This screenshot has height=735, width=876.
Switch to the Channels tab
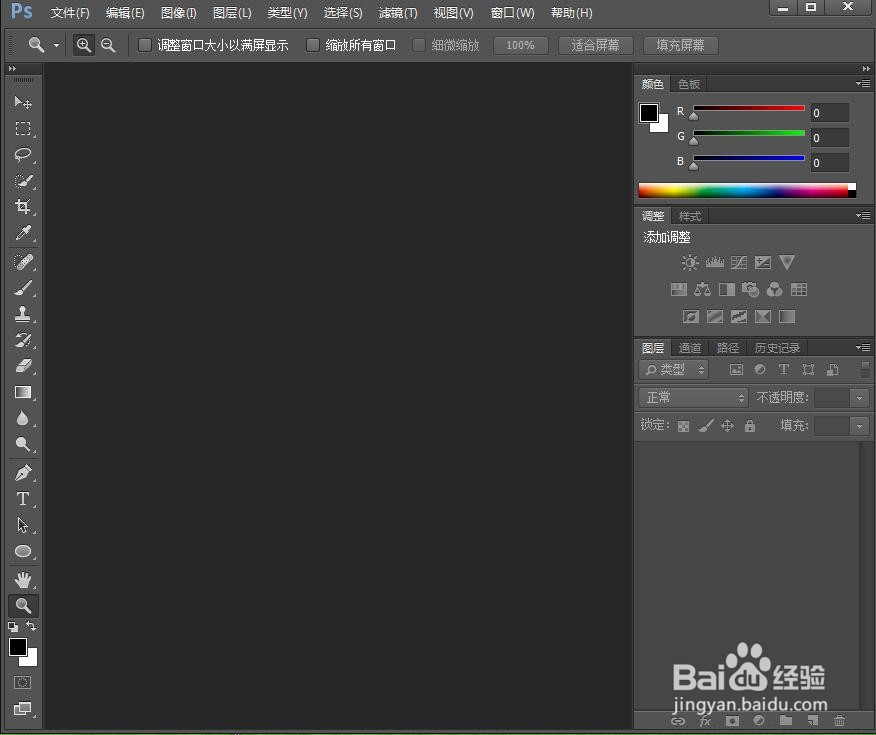point(689,347)
